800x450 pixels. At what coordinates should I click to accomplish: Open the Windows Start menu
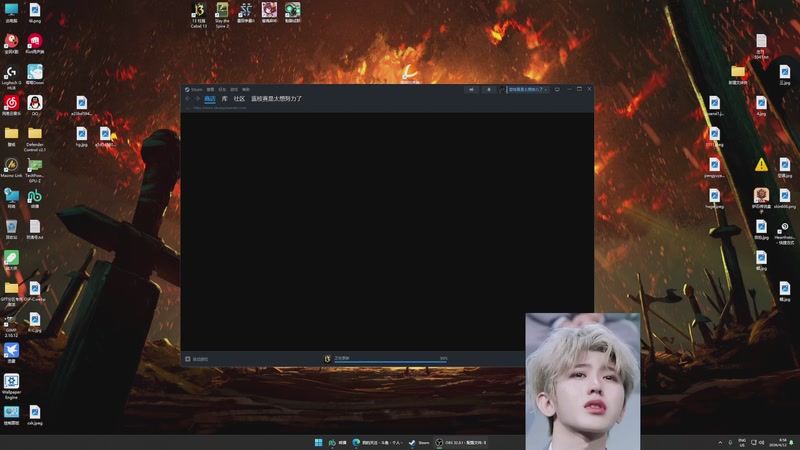point(318,442)
